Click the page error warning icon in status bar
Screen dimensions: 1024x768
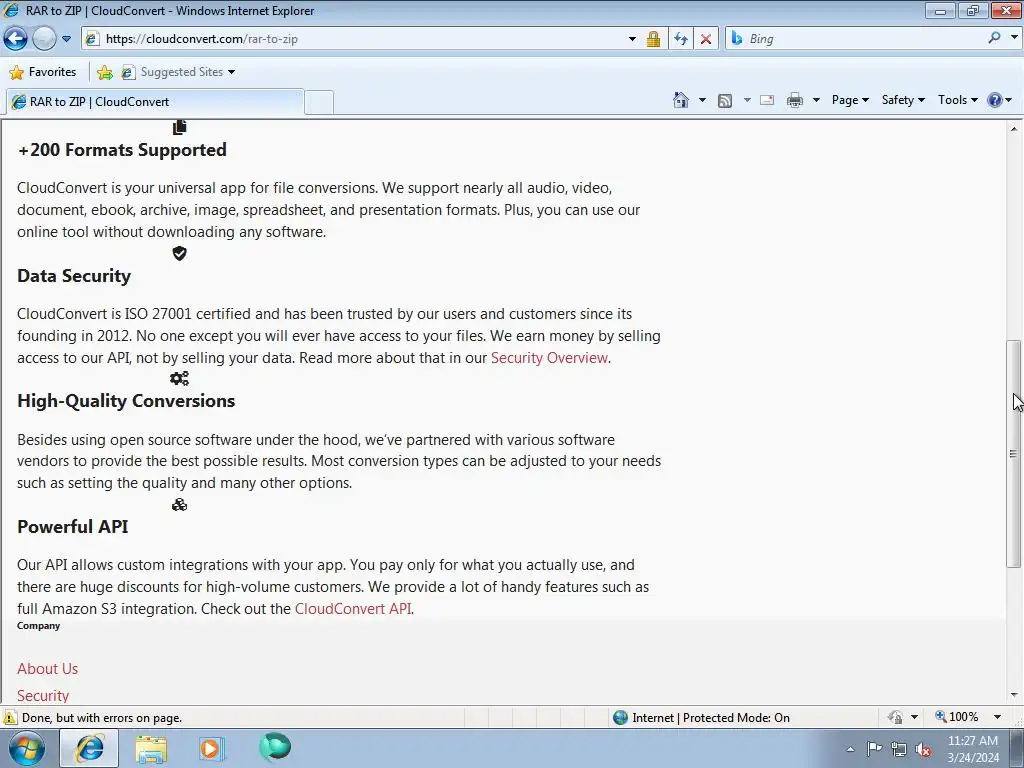coord(9,718)
